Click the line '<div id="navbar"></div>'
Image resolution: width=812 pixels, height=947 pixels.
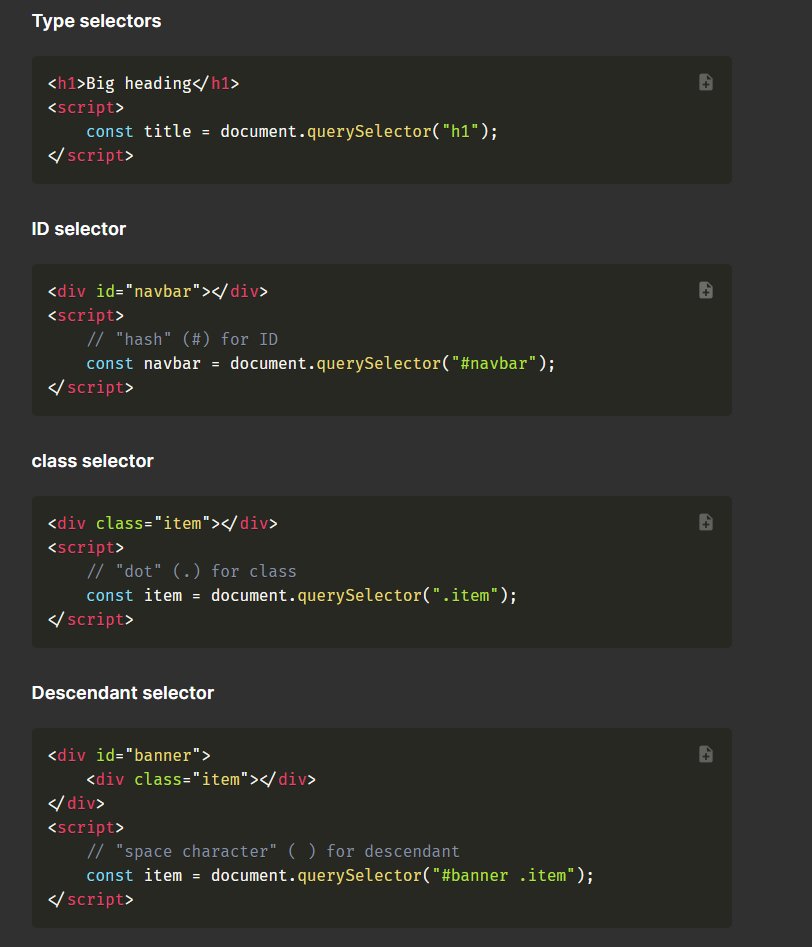point(158,291)
